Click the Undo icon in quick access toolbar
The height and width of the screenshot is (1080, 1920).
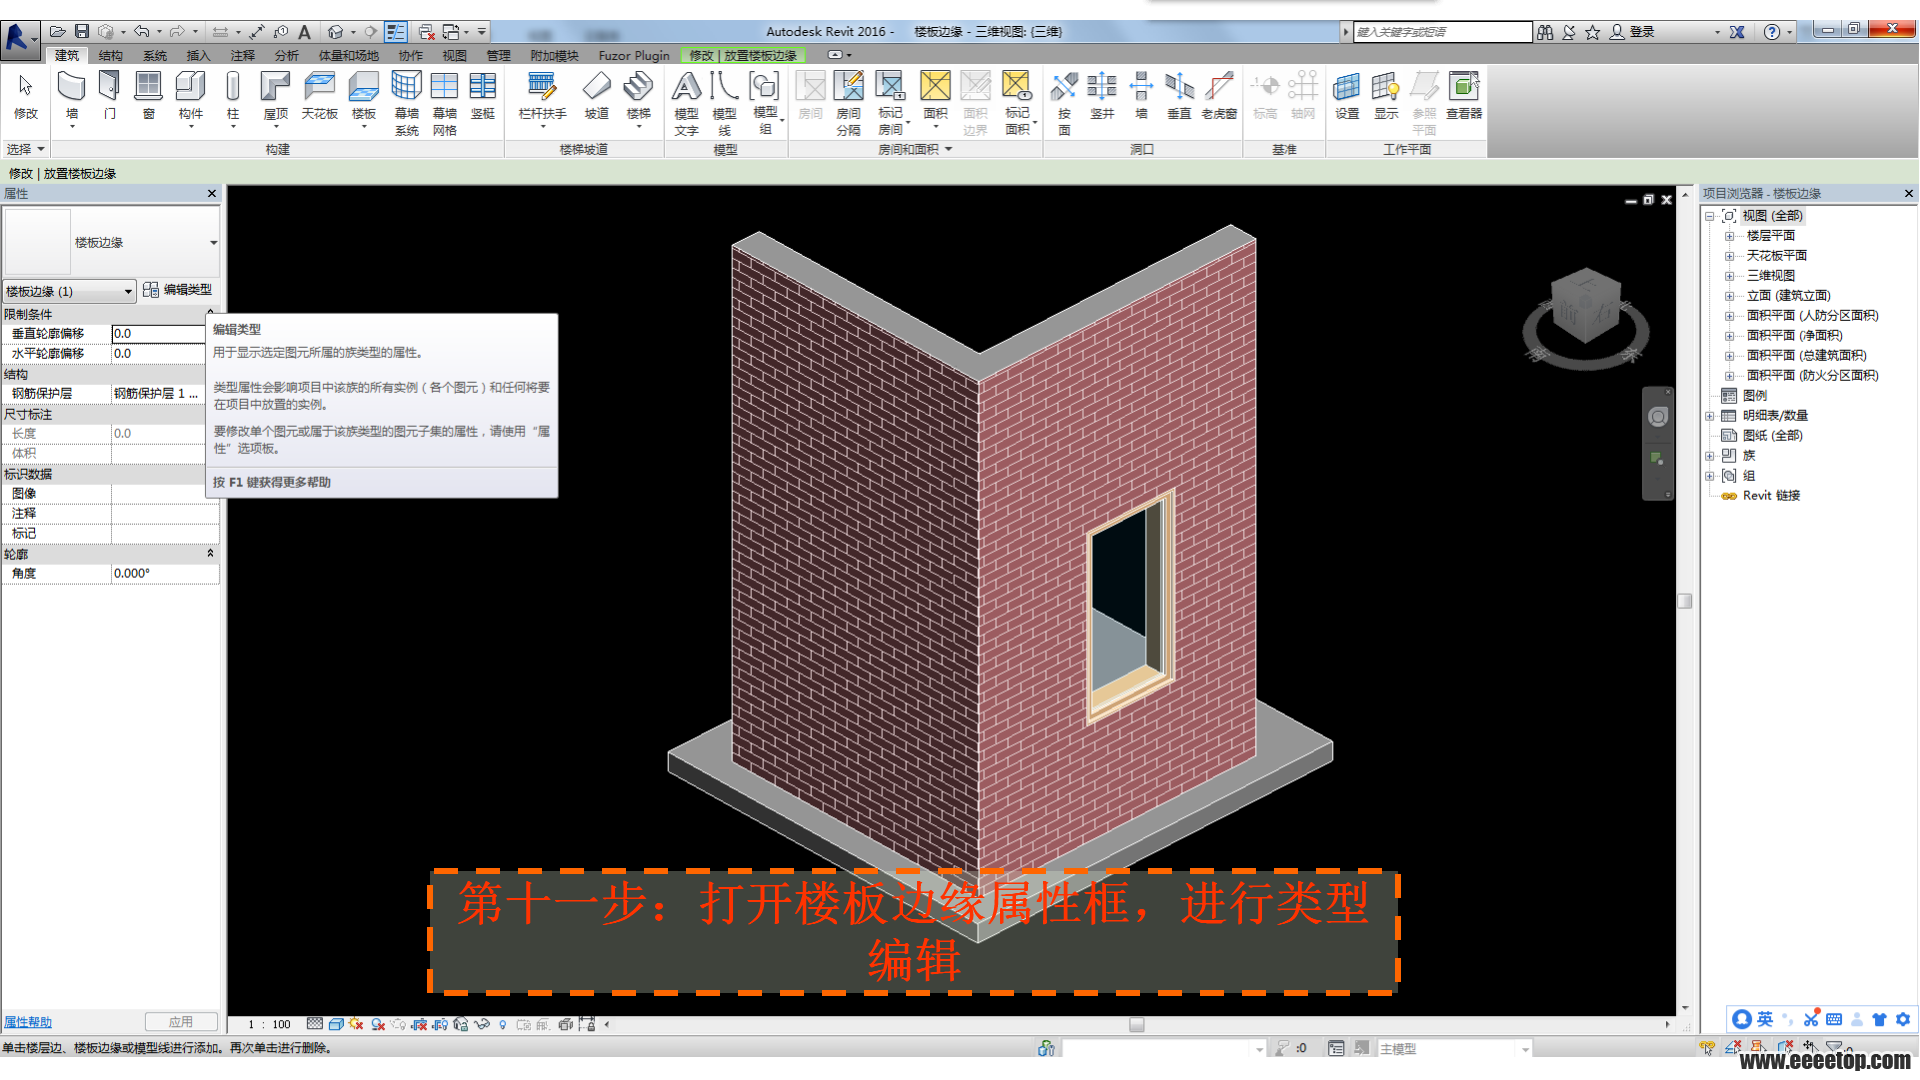click(142, 32)
